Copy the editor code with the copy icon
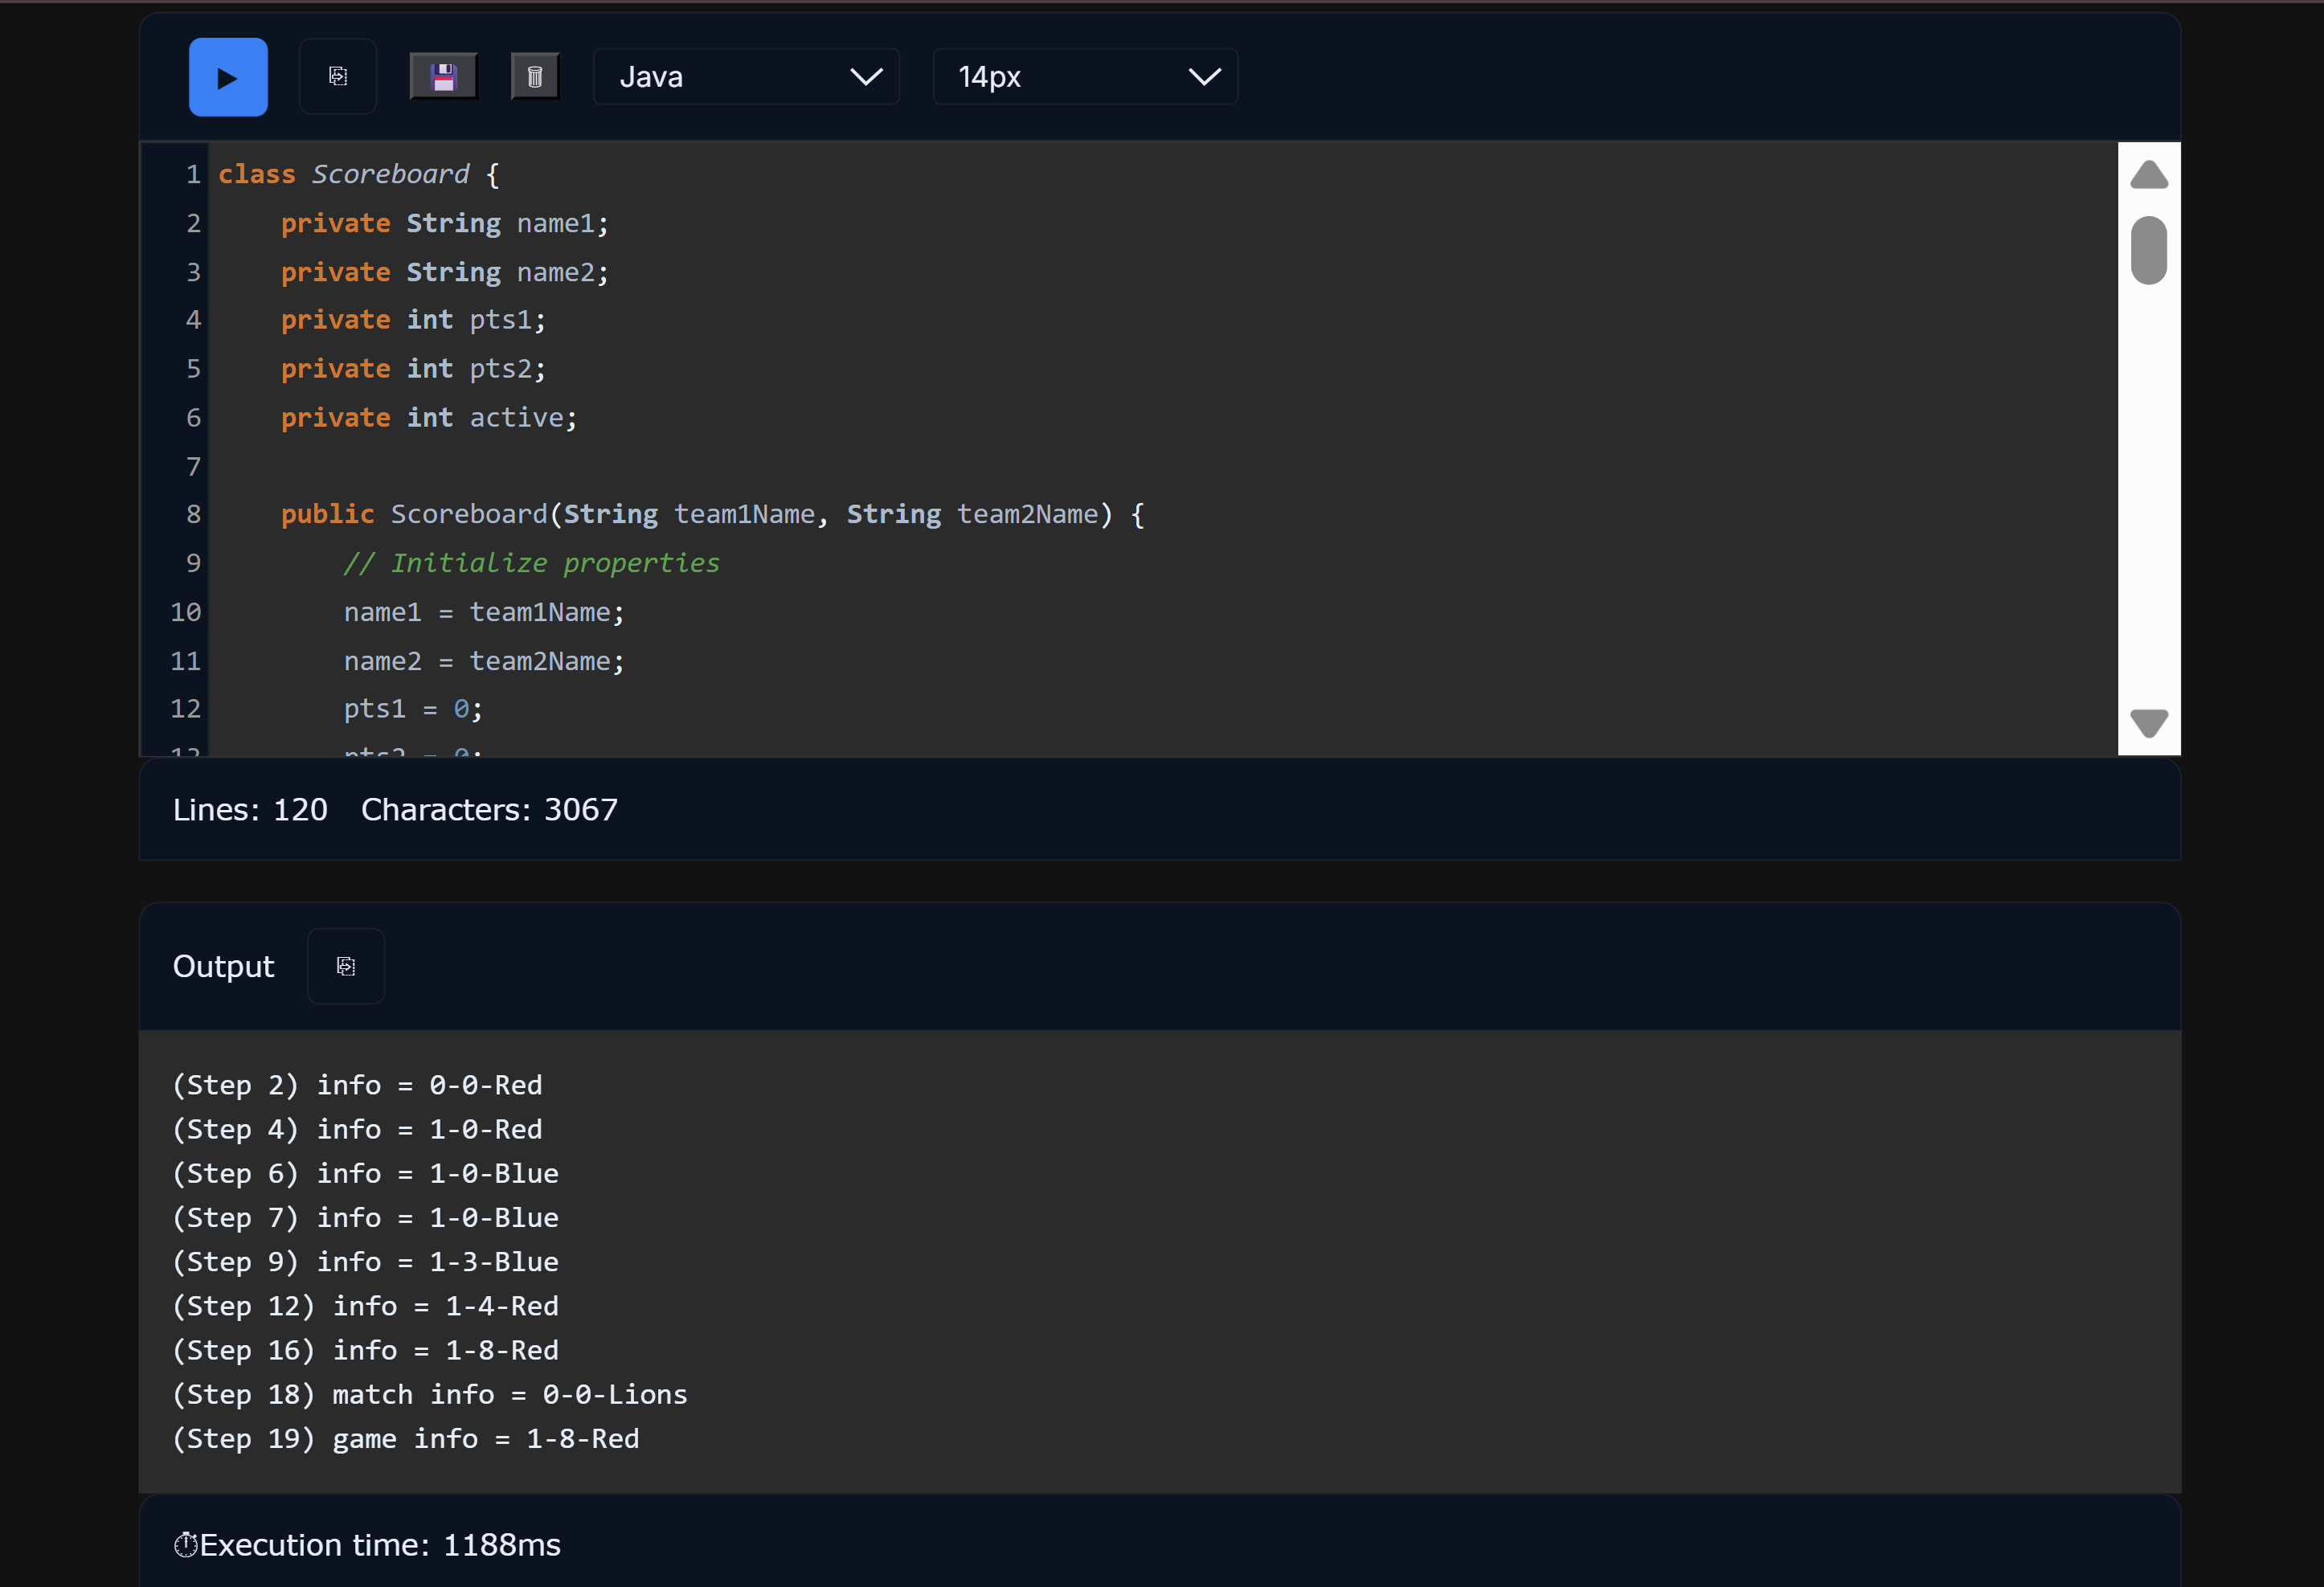 coord(338,77)
